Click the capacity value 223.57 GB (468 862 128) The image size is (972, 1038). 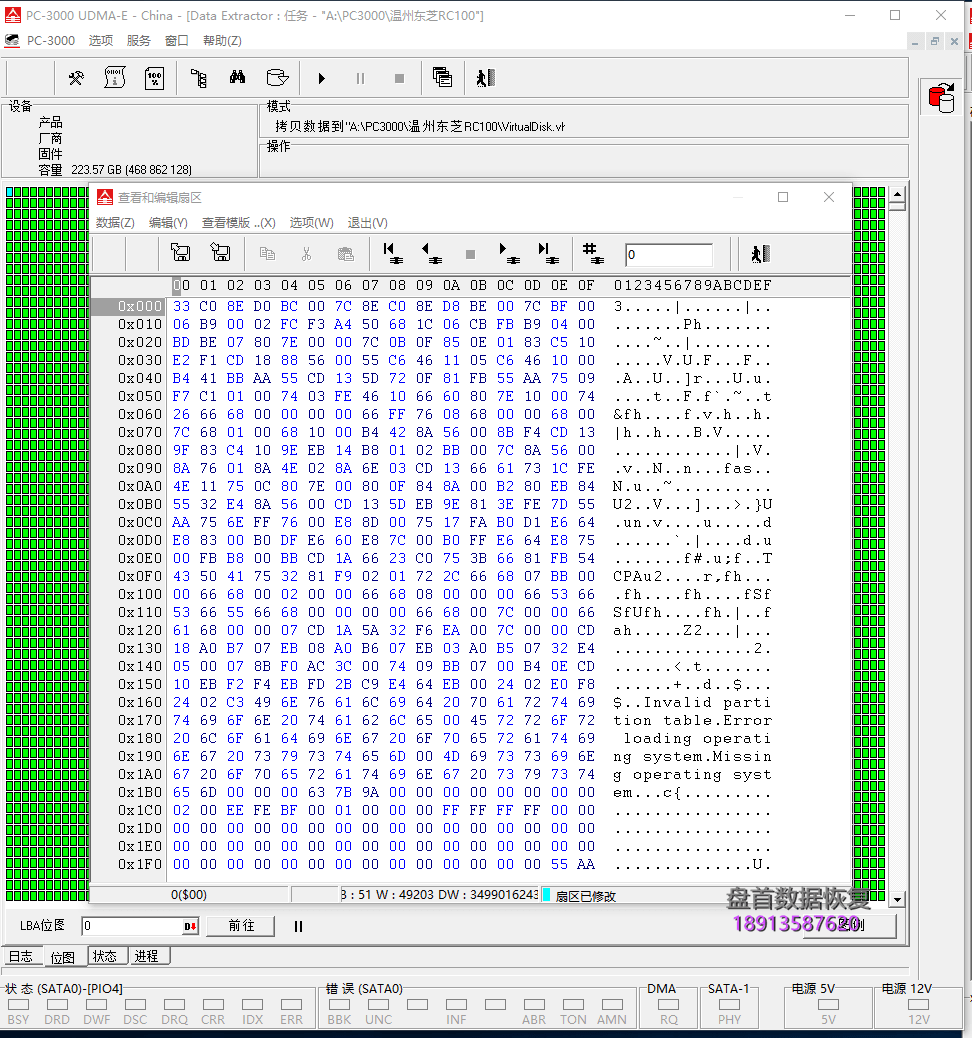(x=131, y=170)
